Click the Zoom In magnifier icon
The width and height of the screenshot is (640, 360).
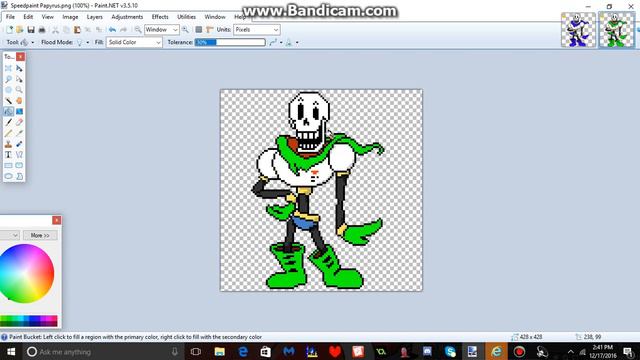tap(185, 29)
